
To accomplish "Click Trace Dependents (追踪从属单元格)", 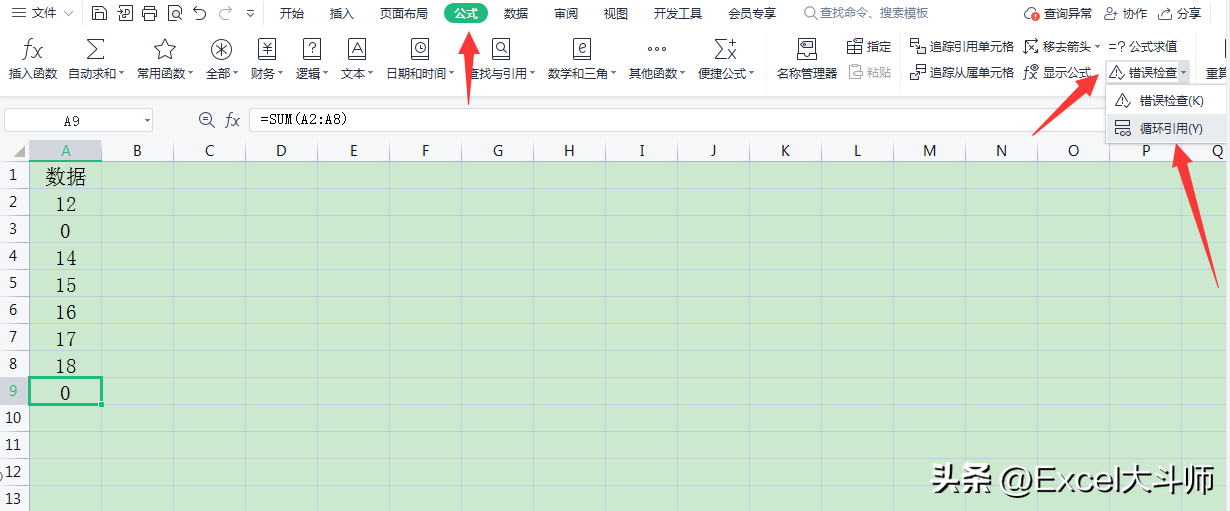I will 962,72.
